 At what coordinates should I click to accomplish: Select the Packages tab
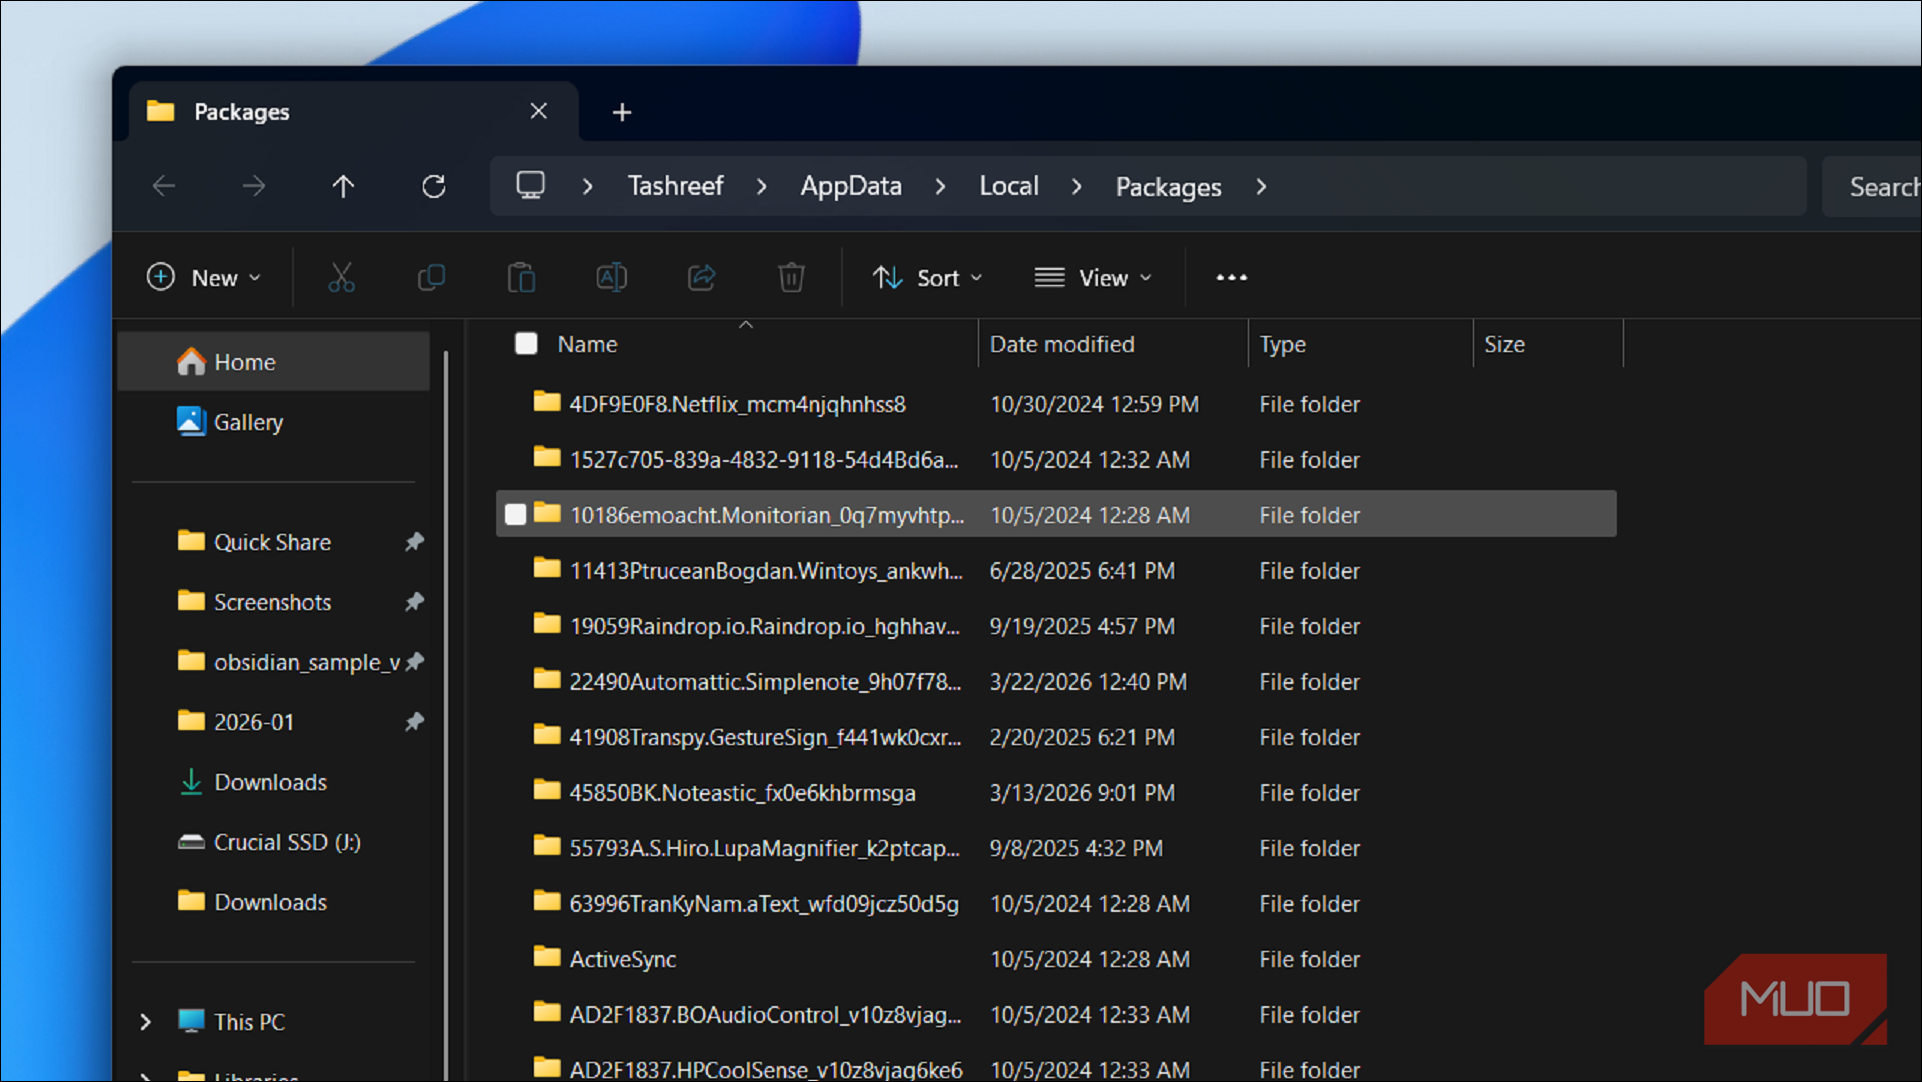pyautogui.click(x=355, y=111)
